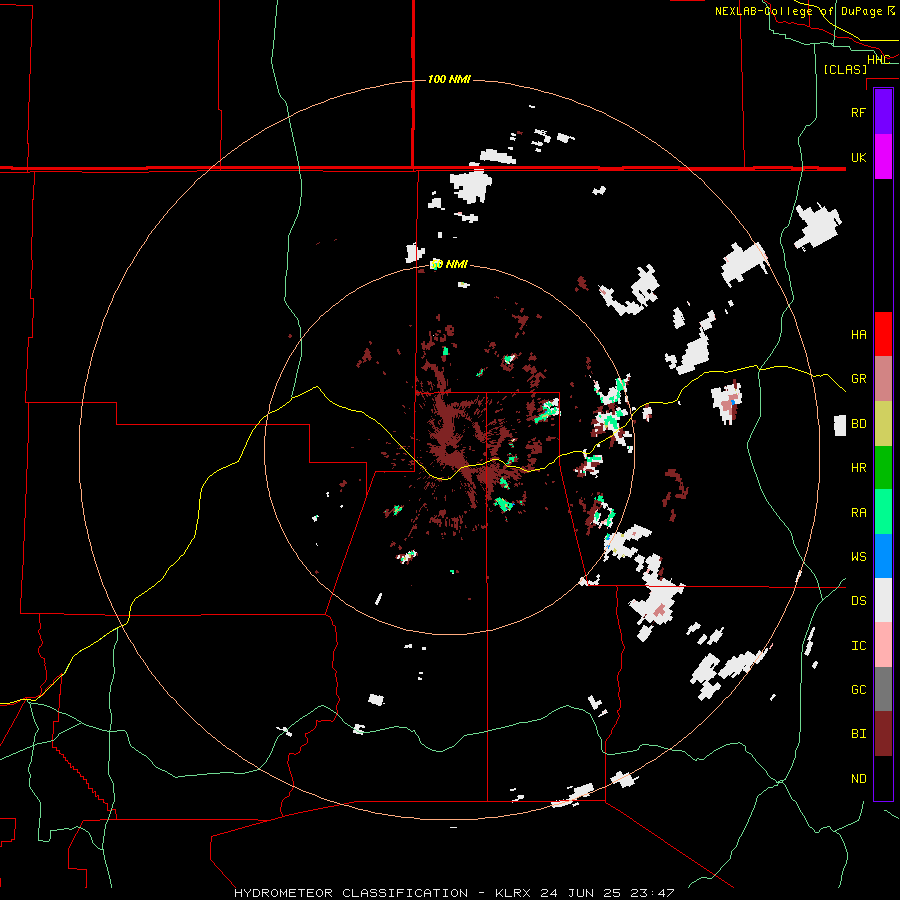The height and width of the screenshot is (900, 900).
Task: Click the 100 NMI range ring label
Action: (x=449, y=79)
